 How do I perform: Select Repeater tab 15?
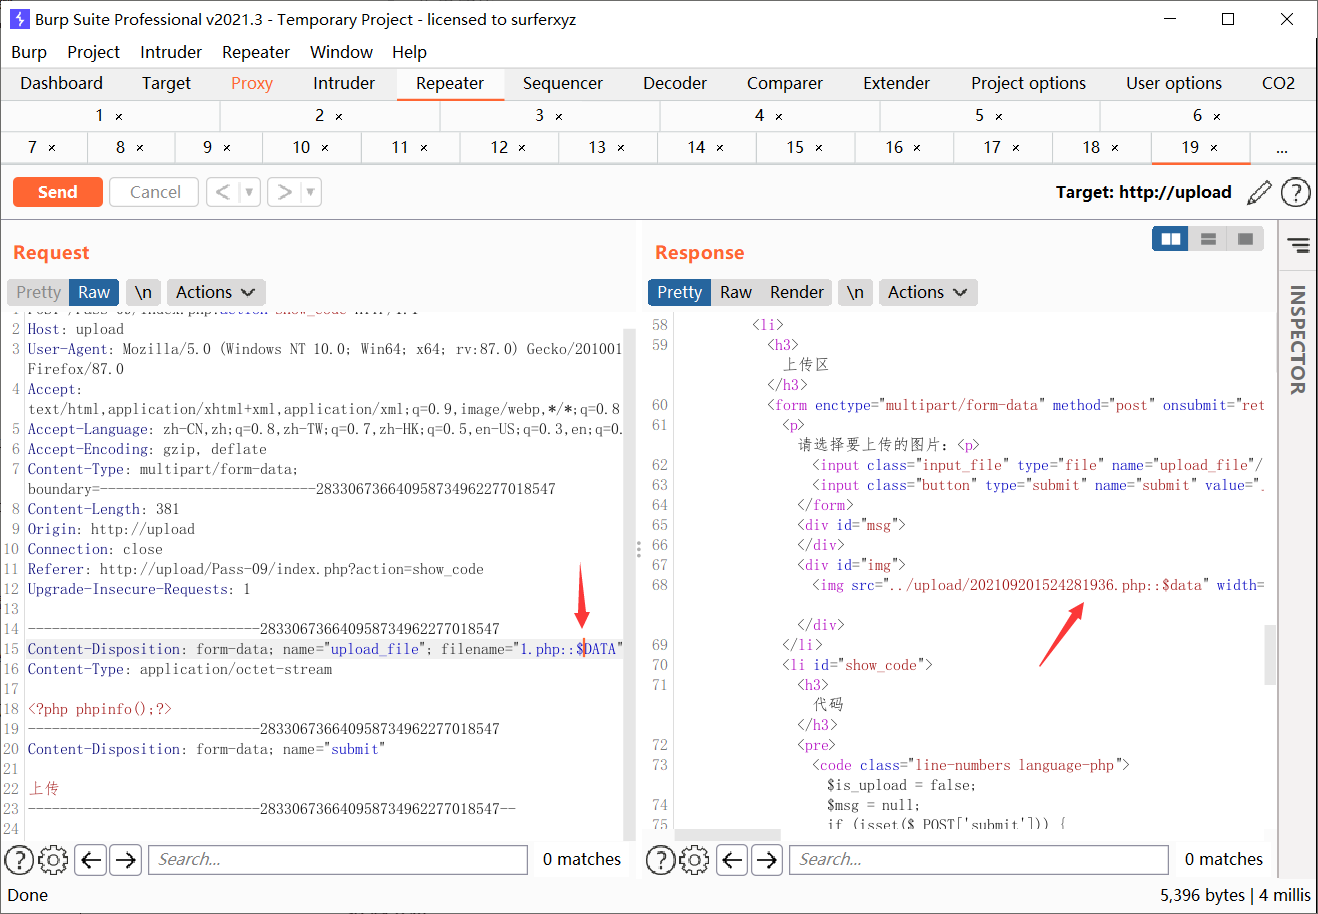[x=805, y=148]
